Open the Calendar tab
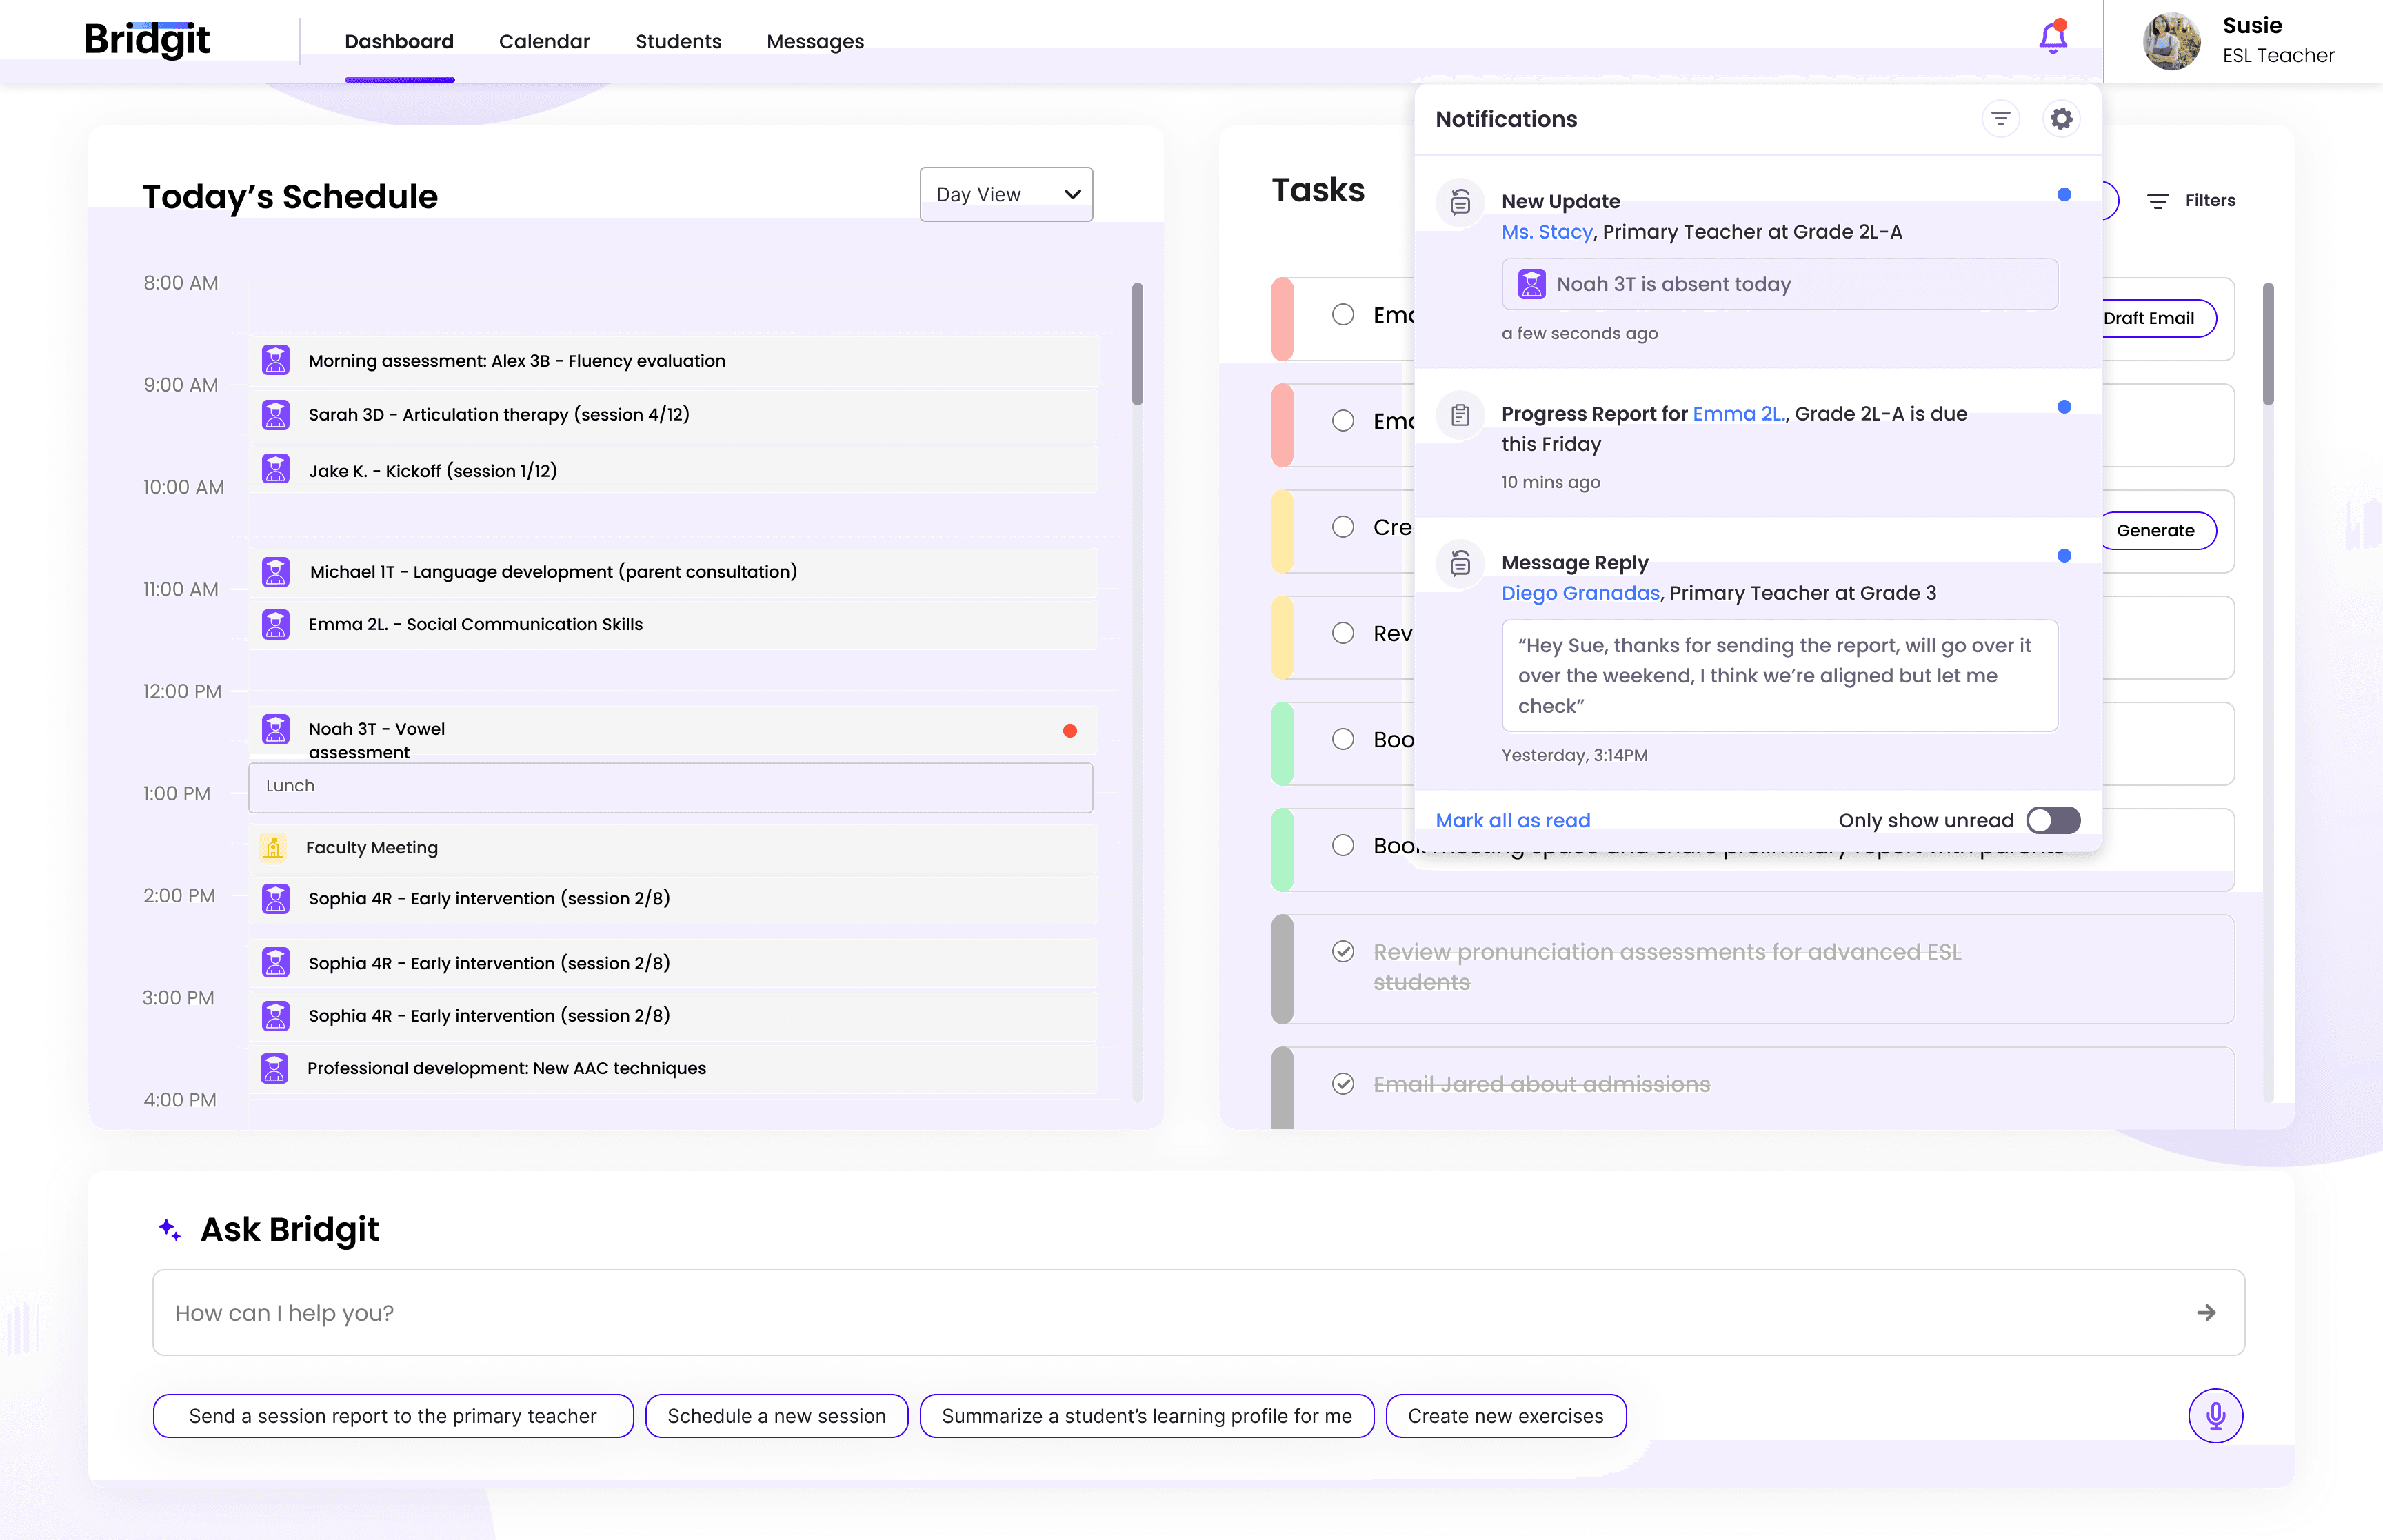The image size is (2383, 1540). [x=544, y=42]
